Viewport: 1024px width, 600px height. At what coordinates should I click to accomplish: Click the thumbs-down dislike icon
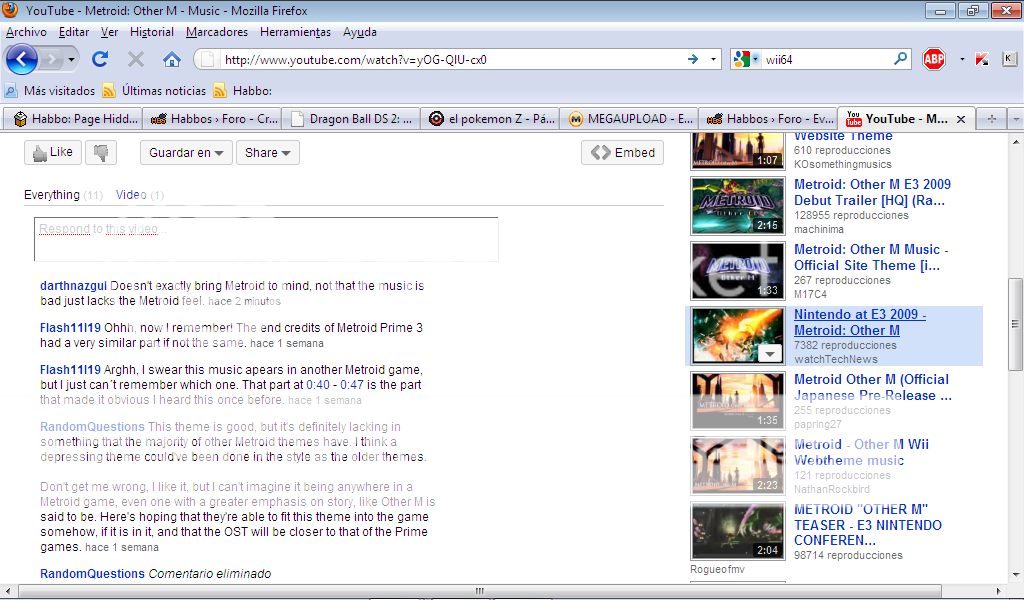pyautogui.click(x=101, y=152)
